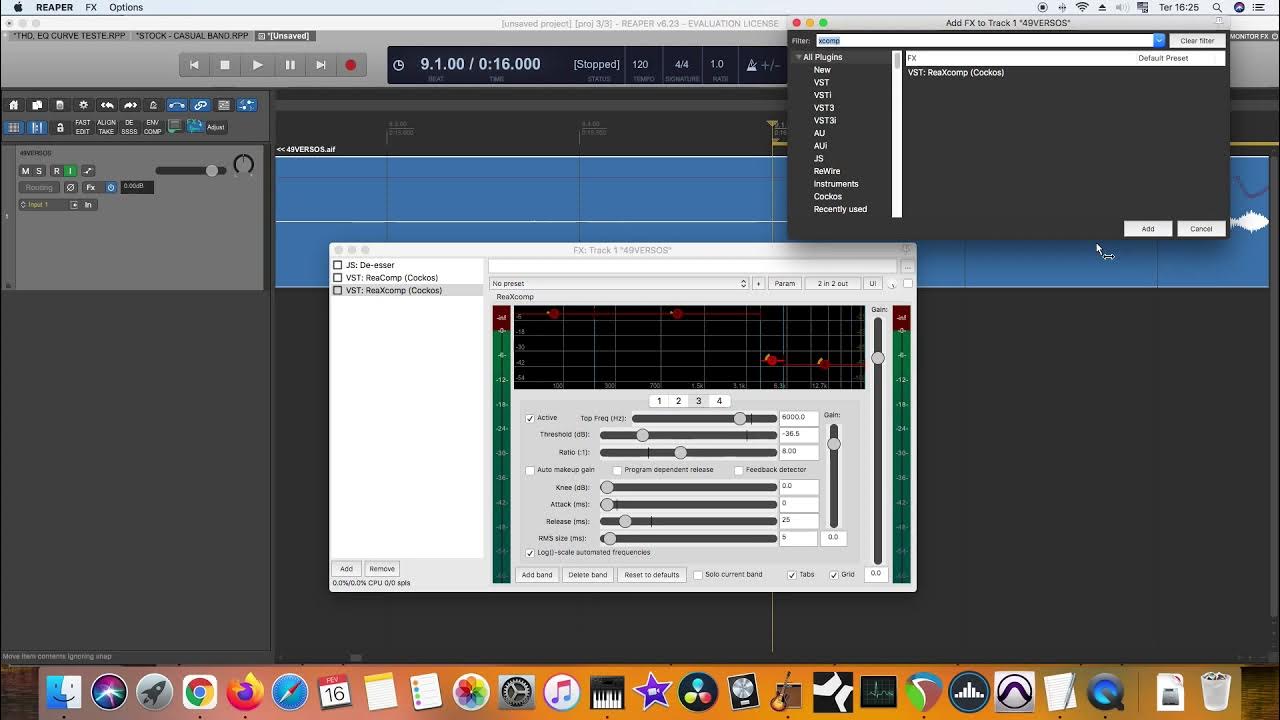Toggle ripple editing list icon
Image resolution: width=1280 pixels, height=720 pixels.
224,105
